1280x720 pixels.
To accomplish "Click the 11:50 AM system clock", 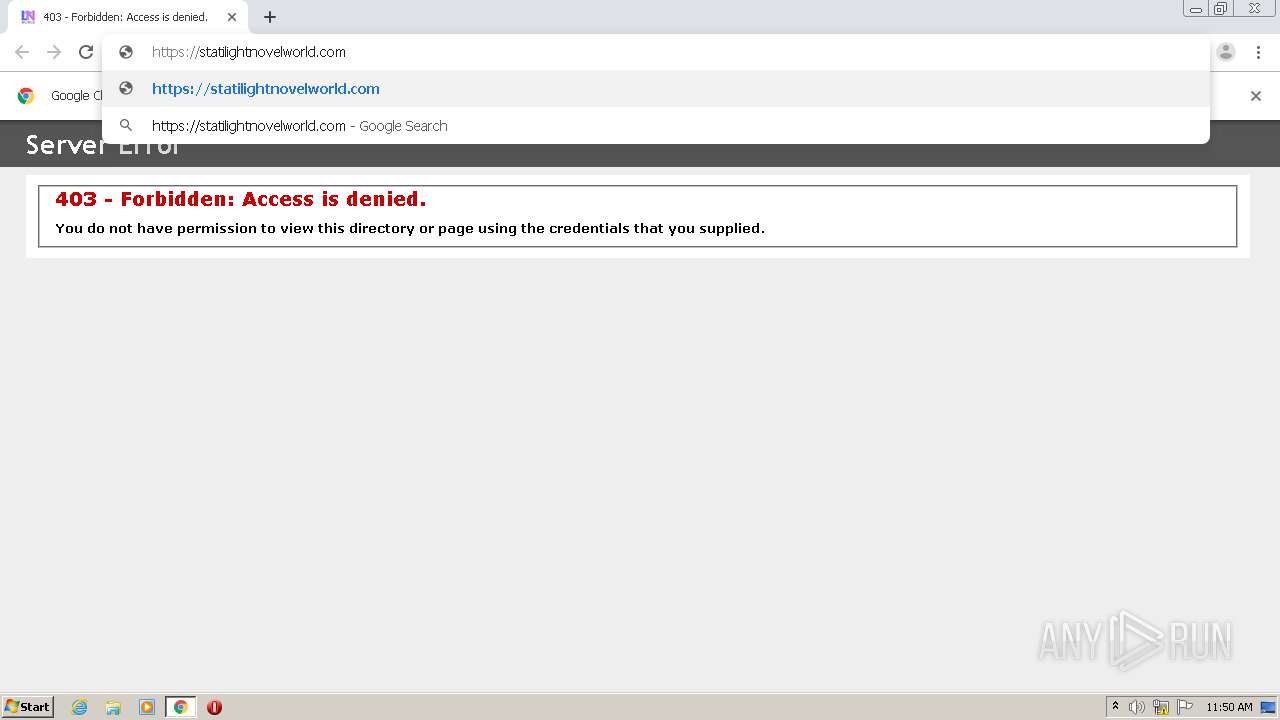I will pos(1229,707).
